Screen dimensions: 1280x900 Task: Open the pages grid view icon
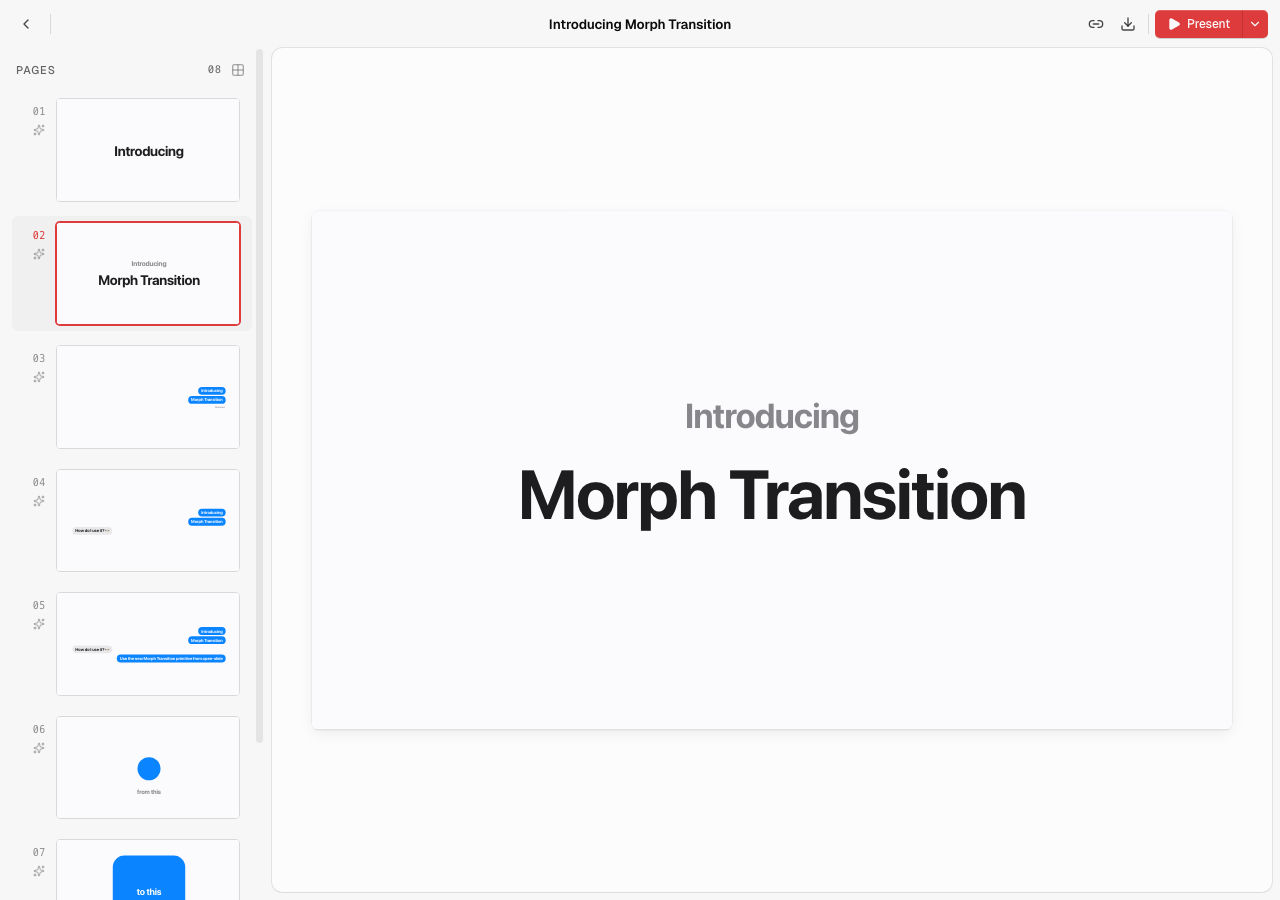click(238, 70)
